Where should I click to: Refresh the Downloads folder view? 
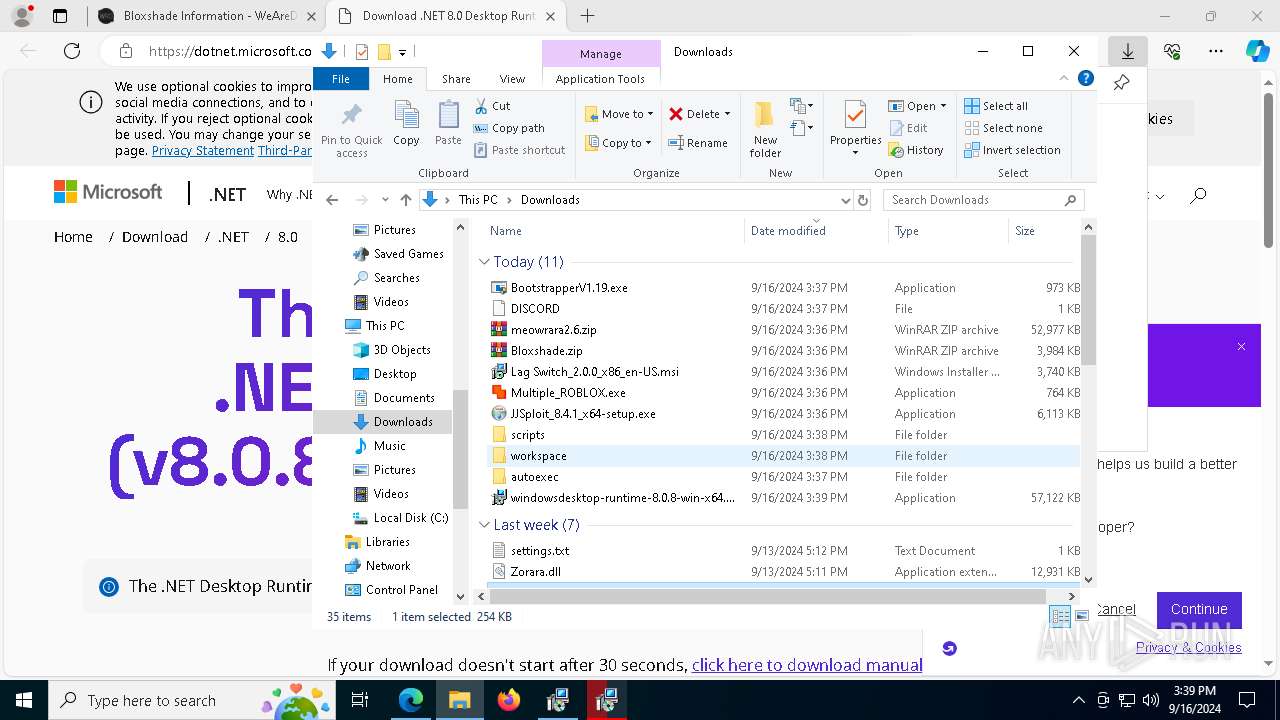click(x=863, y=200)
